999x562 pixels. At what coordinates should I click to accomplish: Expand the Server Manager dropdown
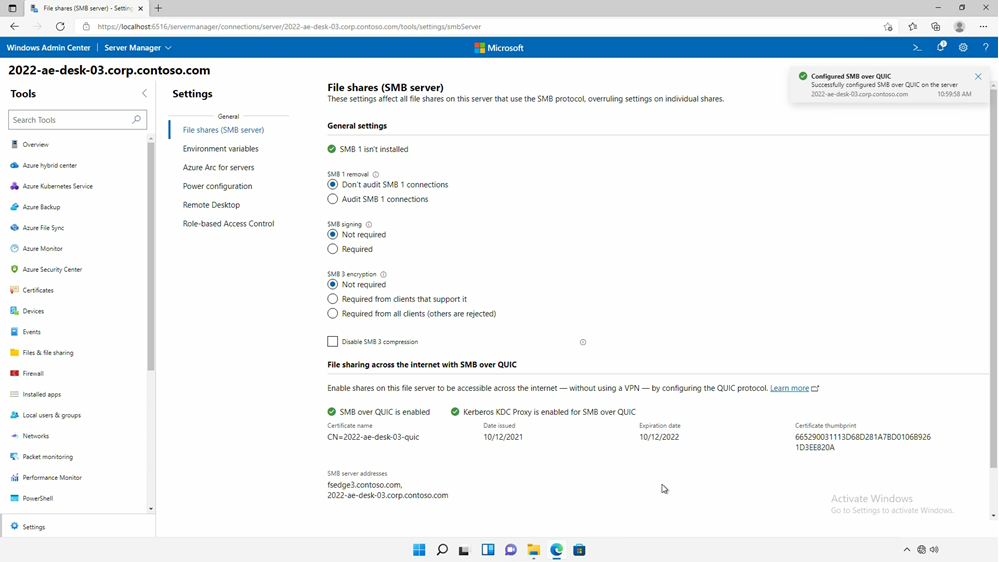(138, 48)
